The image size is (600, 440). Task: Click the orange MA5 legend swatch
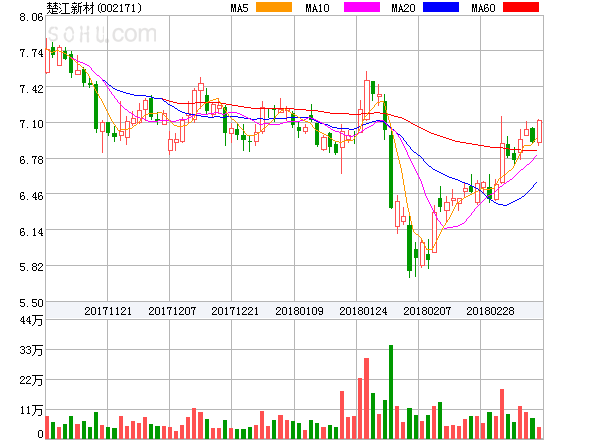pos(274,7)
